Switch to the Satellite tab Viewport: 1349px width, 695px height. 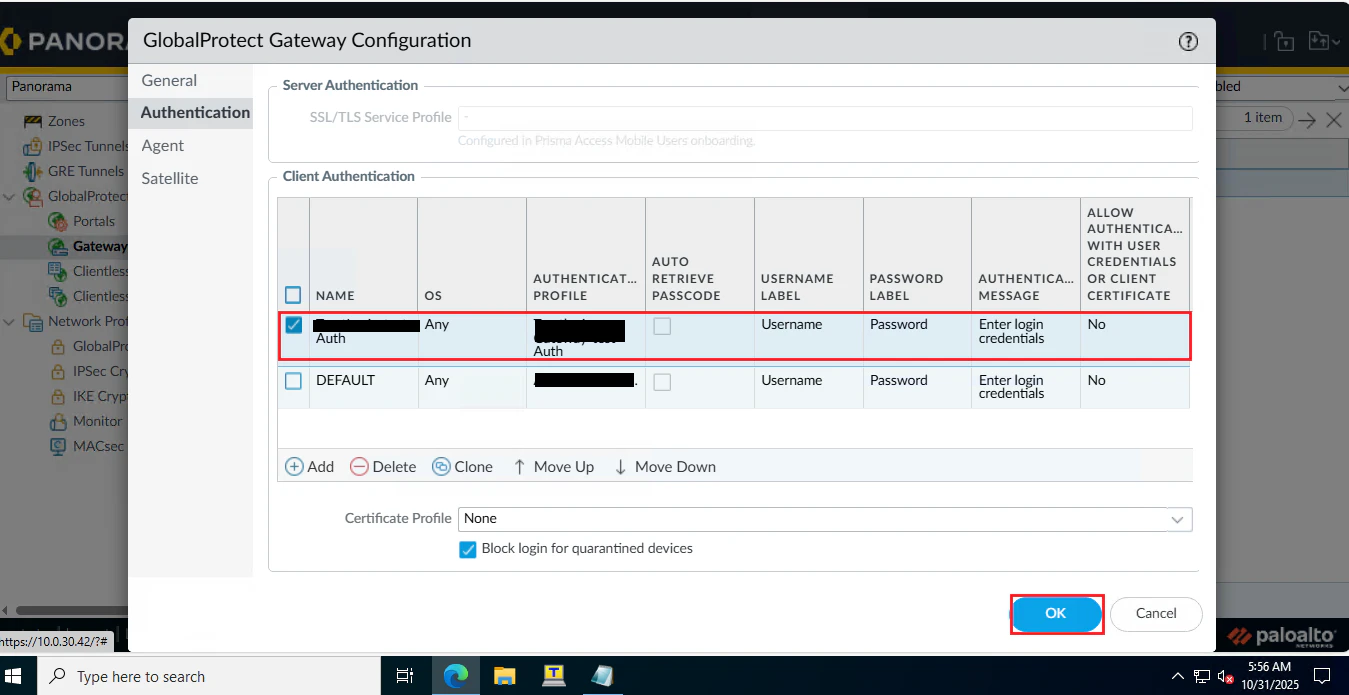coord(170,178)
